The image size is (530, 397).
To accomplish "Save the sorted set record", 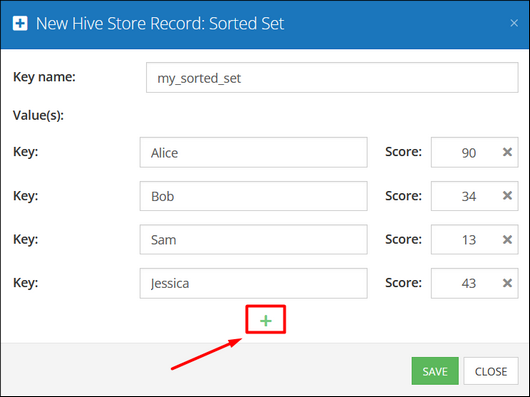I will 435,371.
